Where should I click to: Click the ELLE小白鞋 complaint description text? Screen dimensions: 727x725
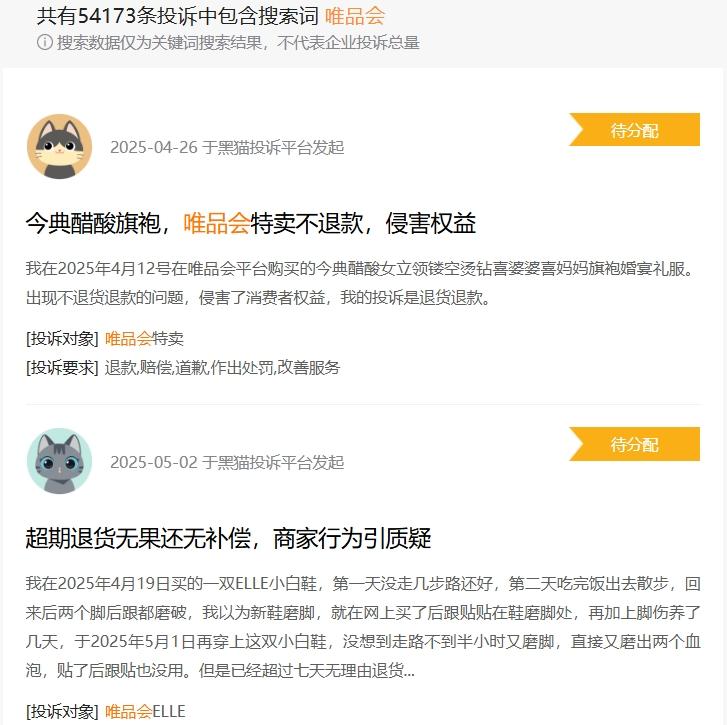[x=363, y=627]
